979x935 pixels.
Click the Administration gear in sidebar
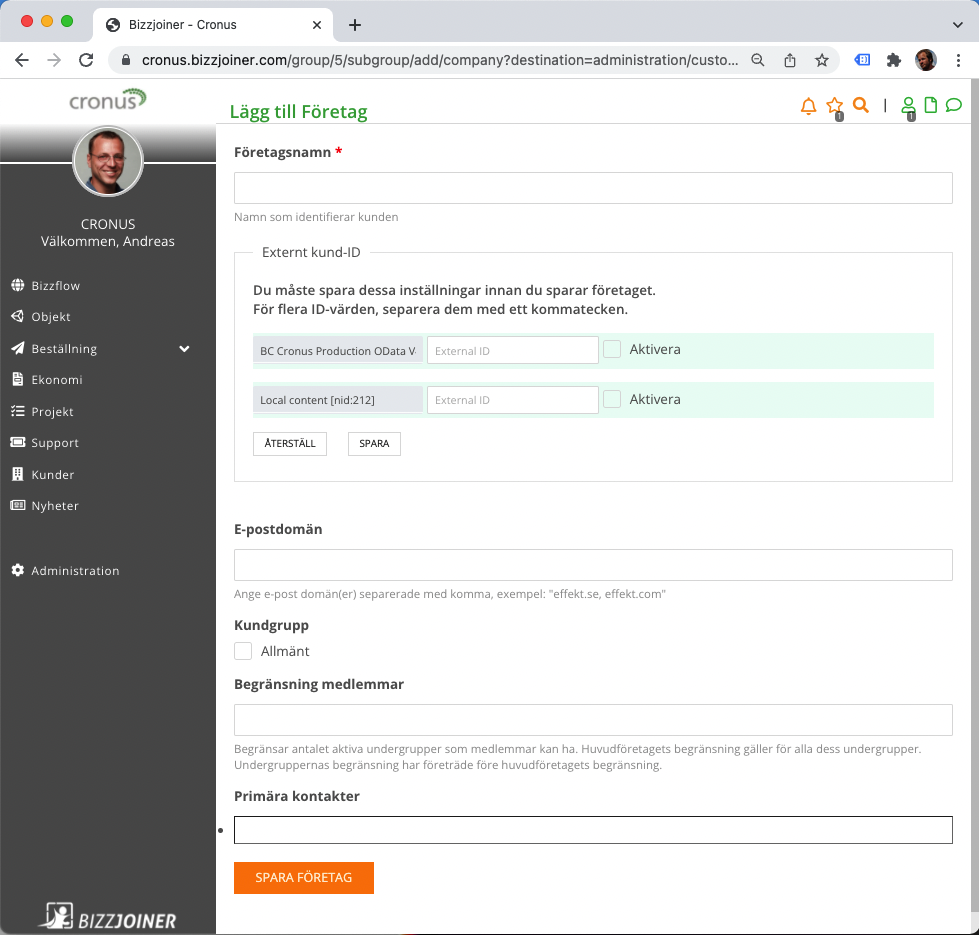pos(17,570)
